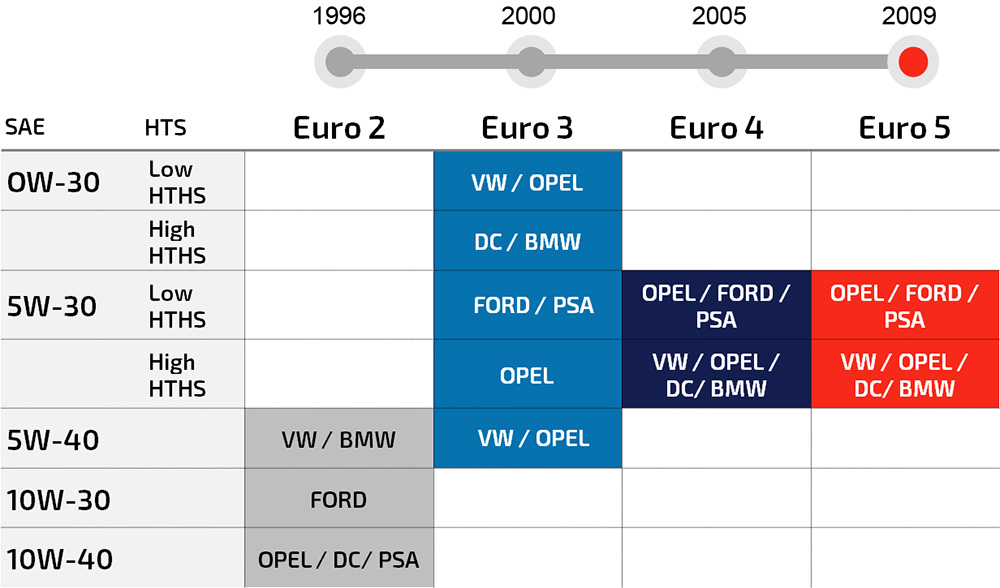This screenshot has height=588, width=1000.
Task: Click the SAE header label
Action: point(25,128)
